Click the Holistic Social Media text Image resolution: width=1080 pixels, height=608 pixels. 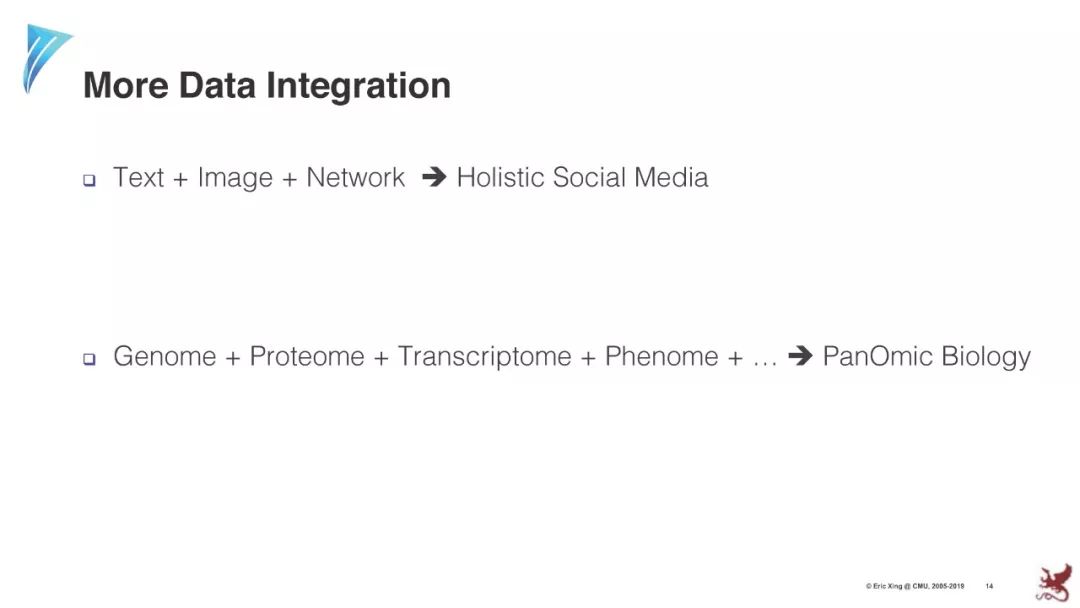(582, 177)
